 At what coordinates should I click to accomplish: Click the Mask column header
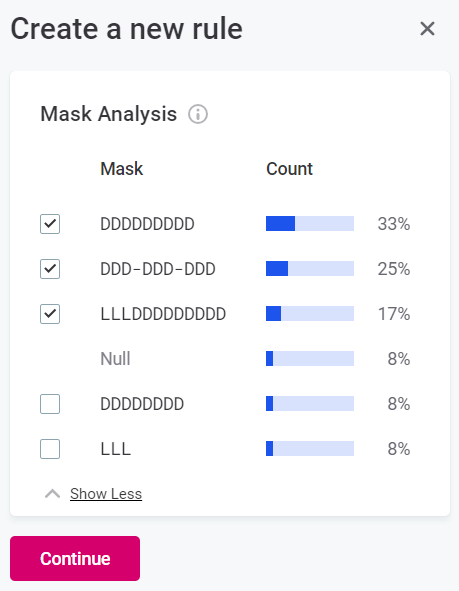tap(122, 168)
